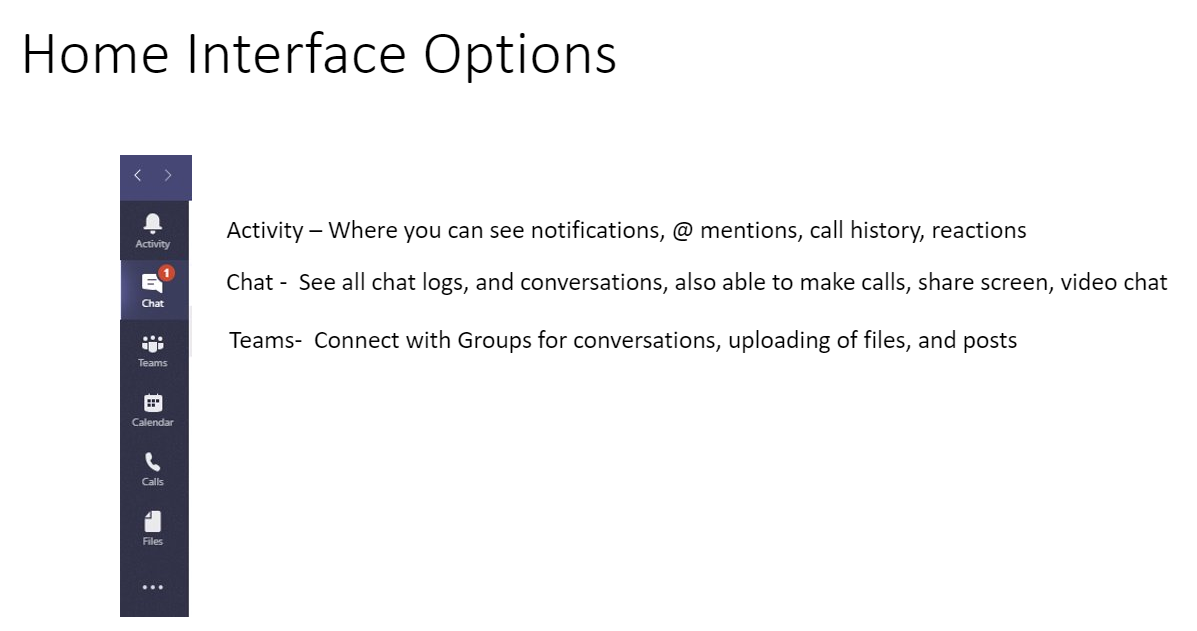This screenshot has width=1197, height=631.
Task: Click the Chat logs description line
Action: coord(696,283)
